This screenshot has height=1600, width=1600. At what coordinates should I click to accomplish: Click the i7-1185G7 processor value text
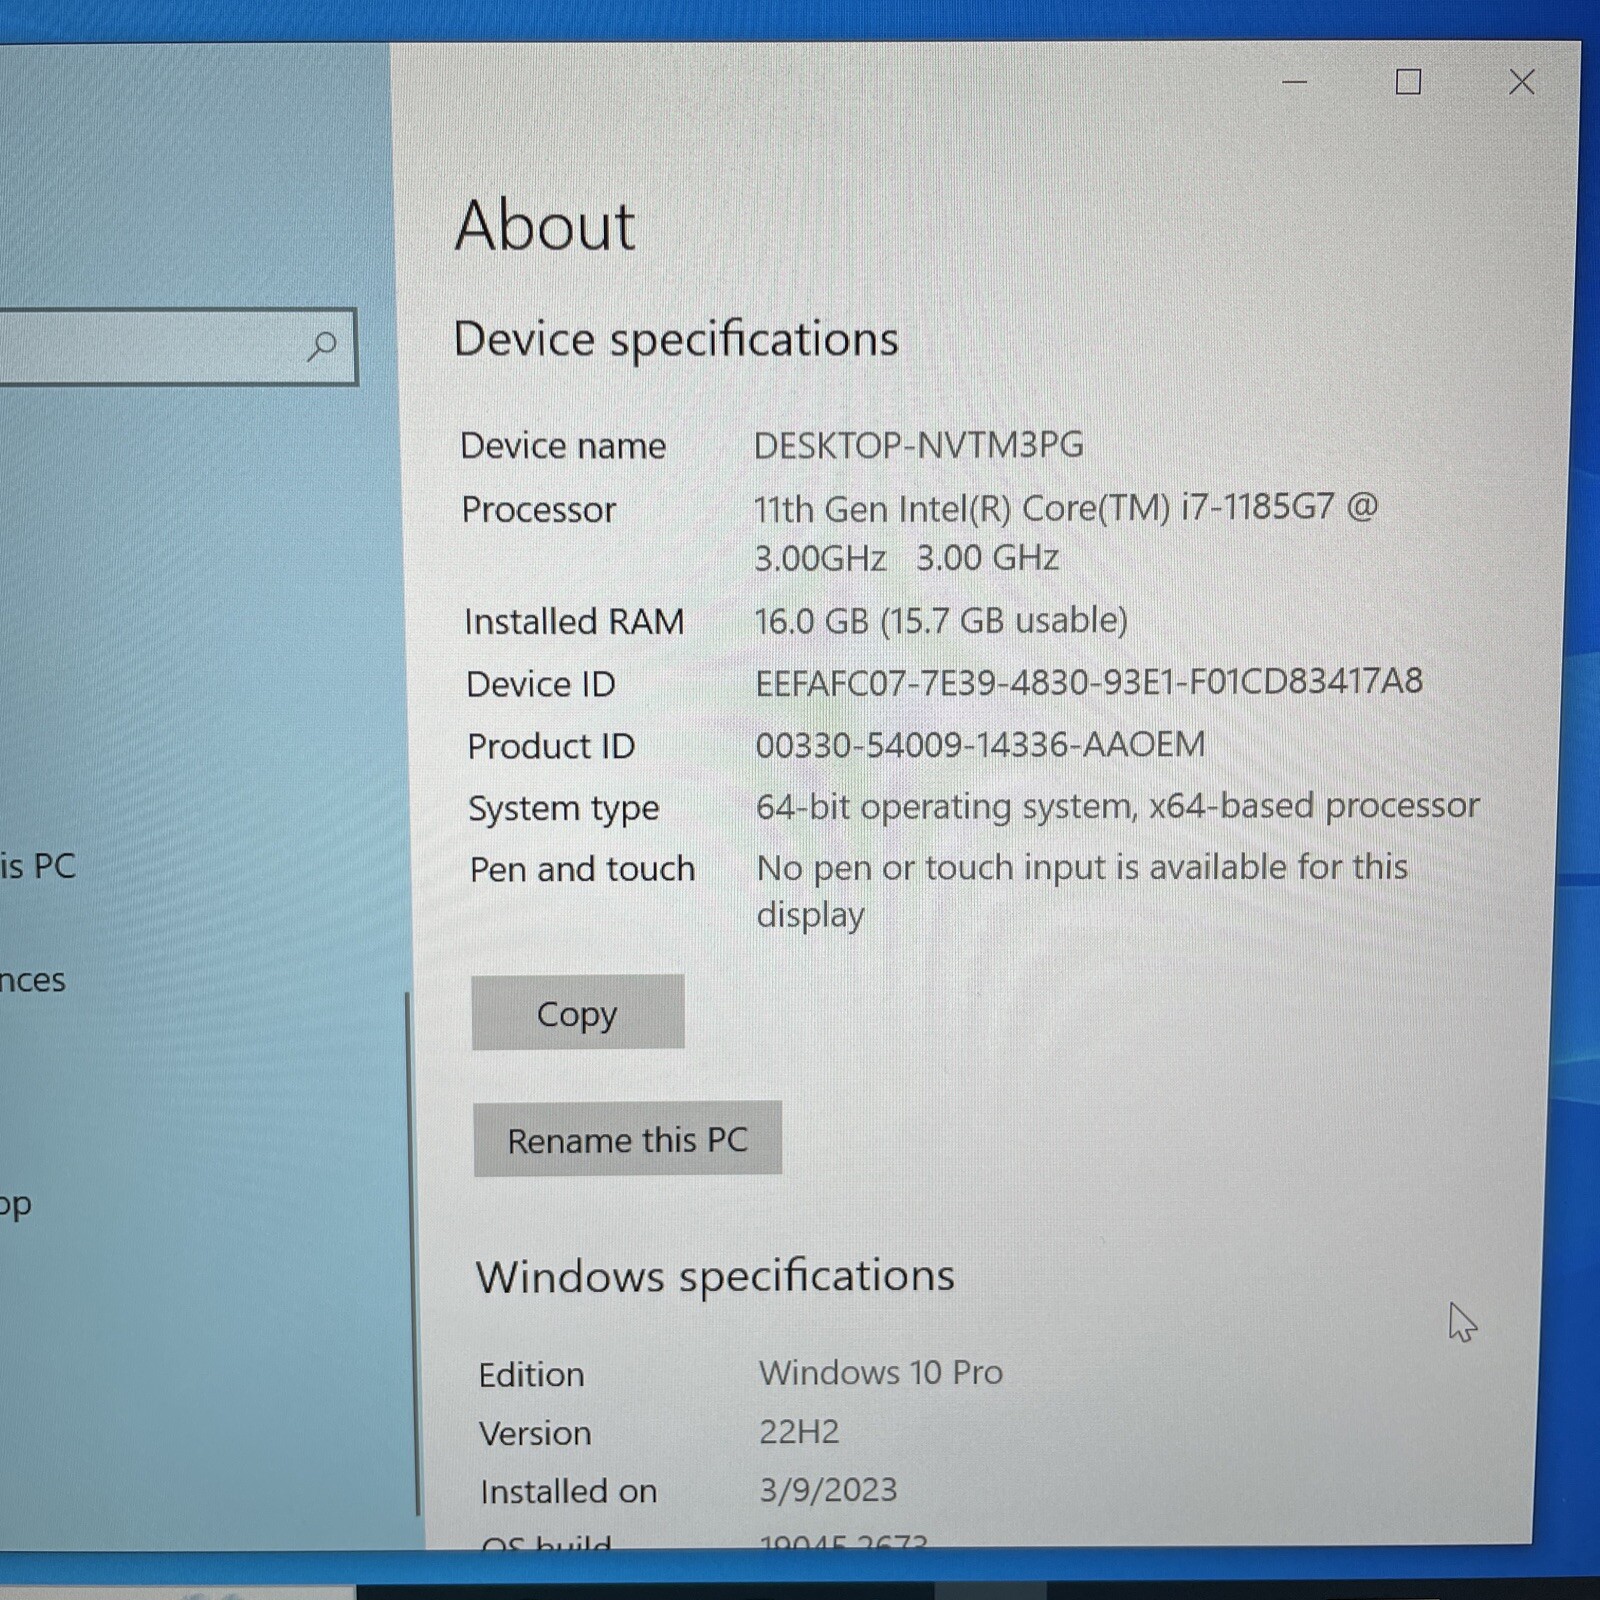click(1064, 509)
